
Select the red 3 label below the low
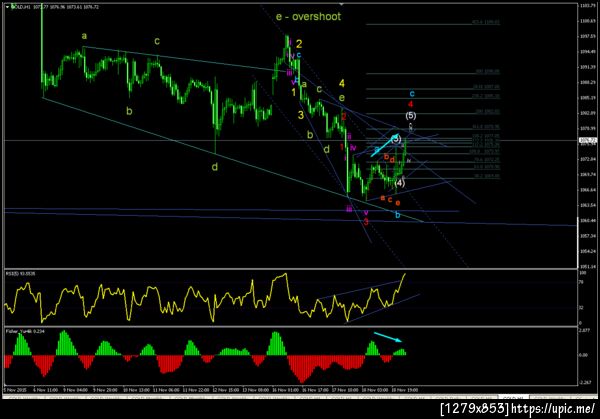click(366, 222)
